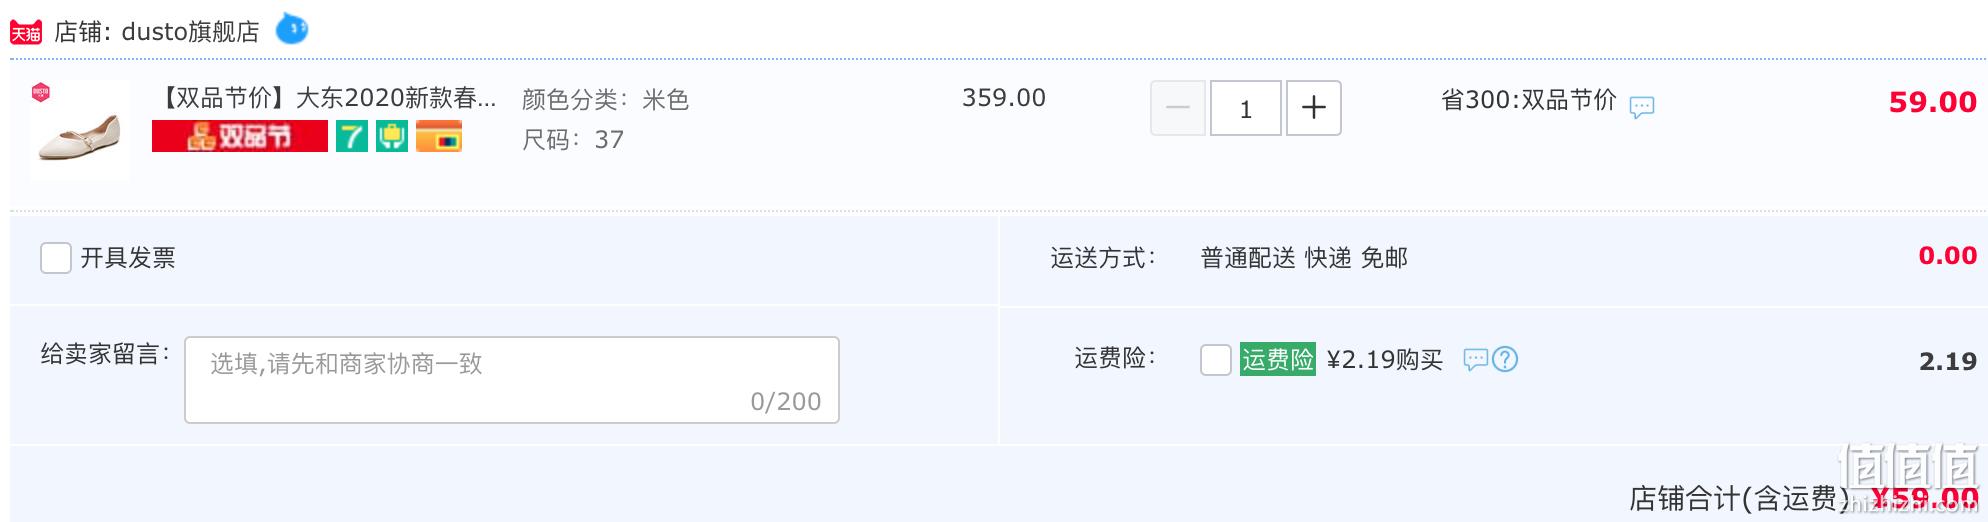Click the chat bubble icon next to 运费险
The image size is (1988, 522).
[x=1476, y=359]
